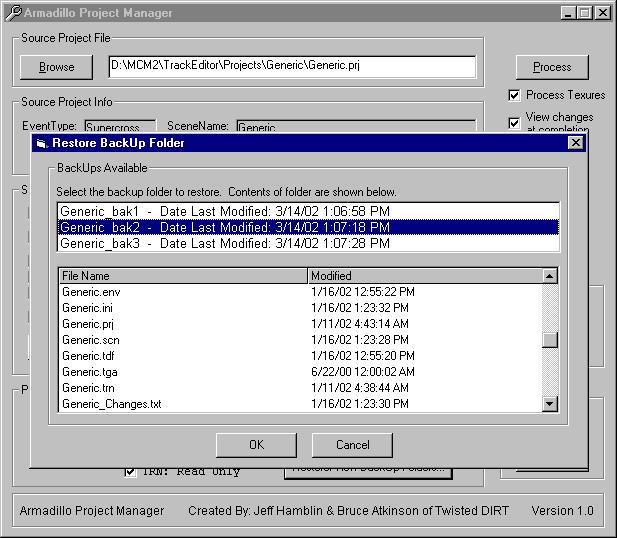The width and height of the screenshot is (617, 538).
Task: Toggle View changes at completion checkbox
Action: [x=514, y=123]
